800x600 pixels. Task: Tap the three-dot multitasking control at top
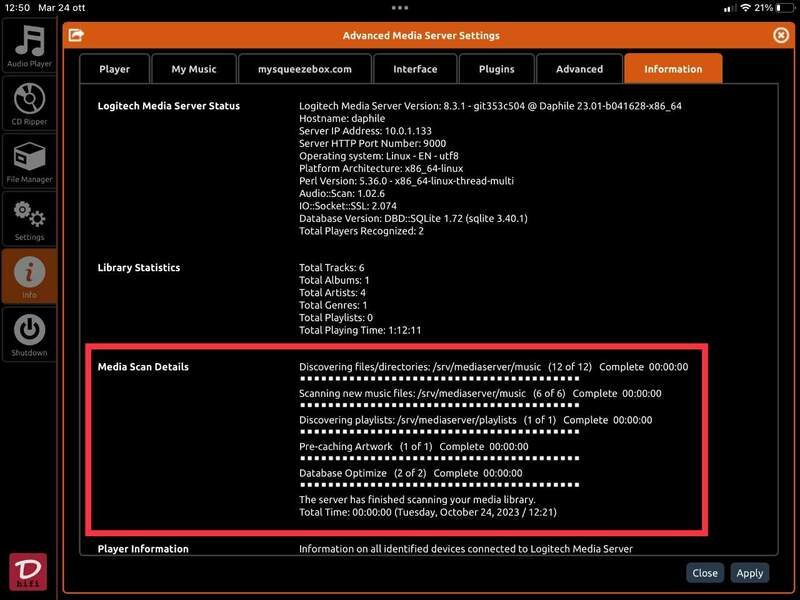pos(400,7)
